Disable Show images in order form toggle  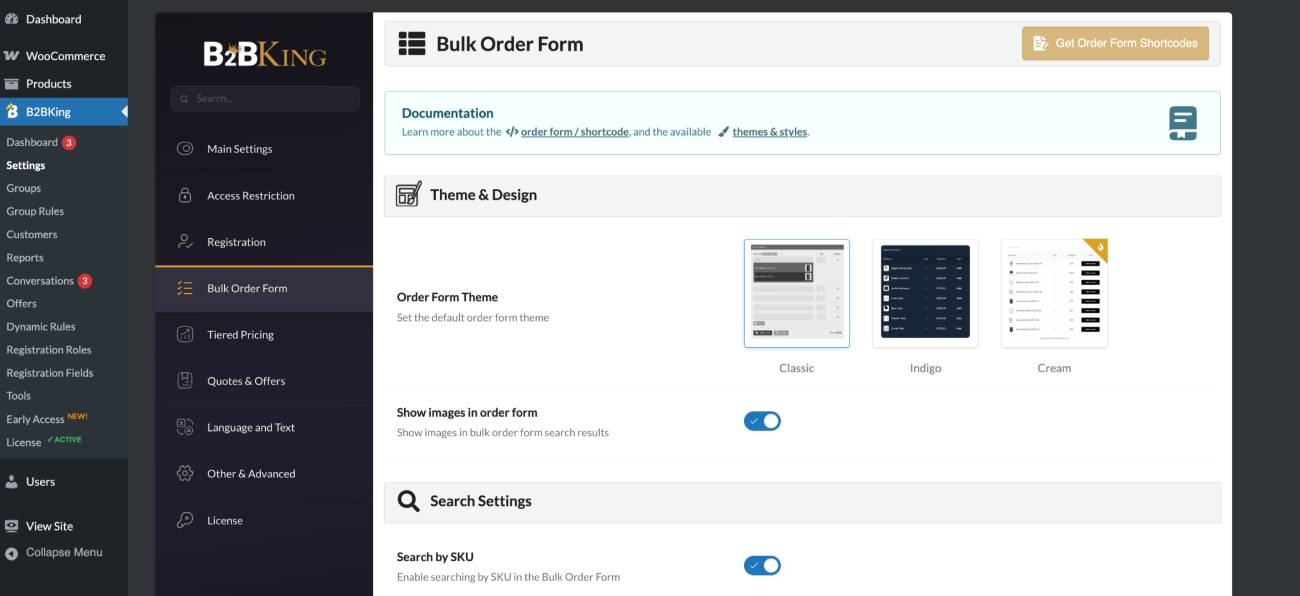click(762, 421)
